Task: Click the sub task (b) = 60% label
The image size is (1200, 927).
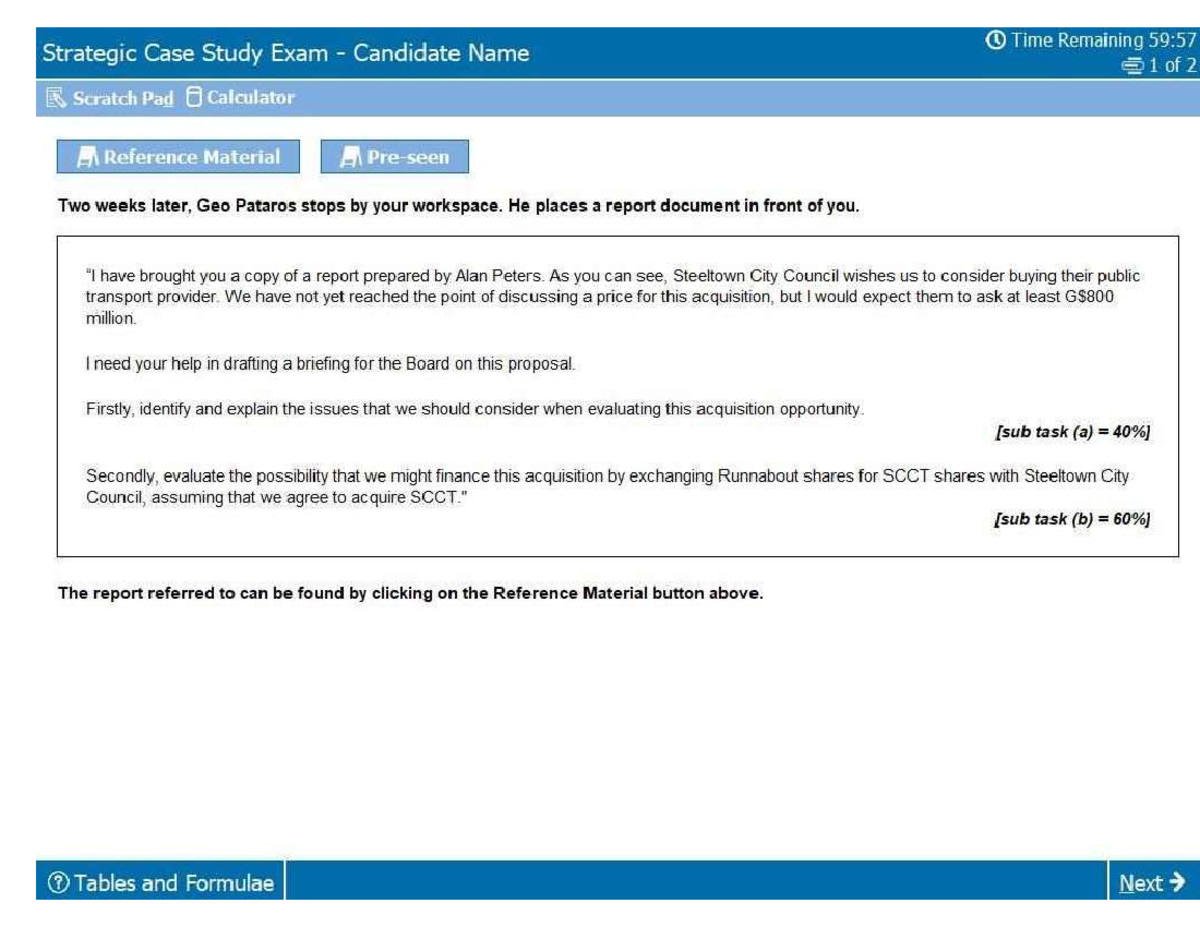Action: point(1072,519)
